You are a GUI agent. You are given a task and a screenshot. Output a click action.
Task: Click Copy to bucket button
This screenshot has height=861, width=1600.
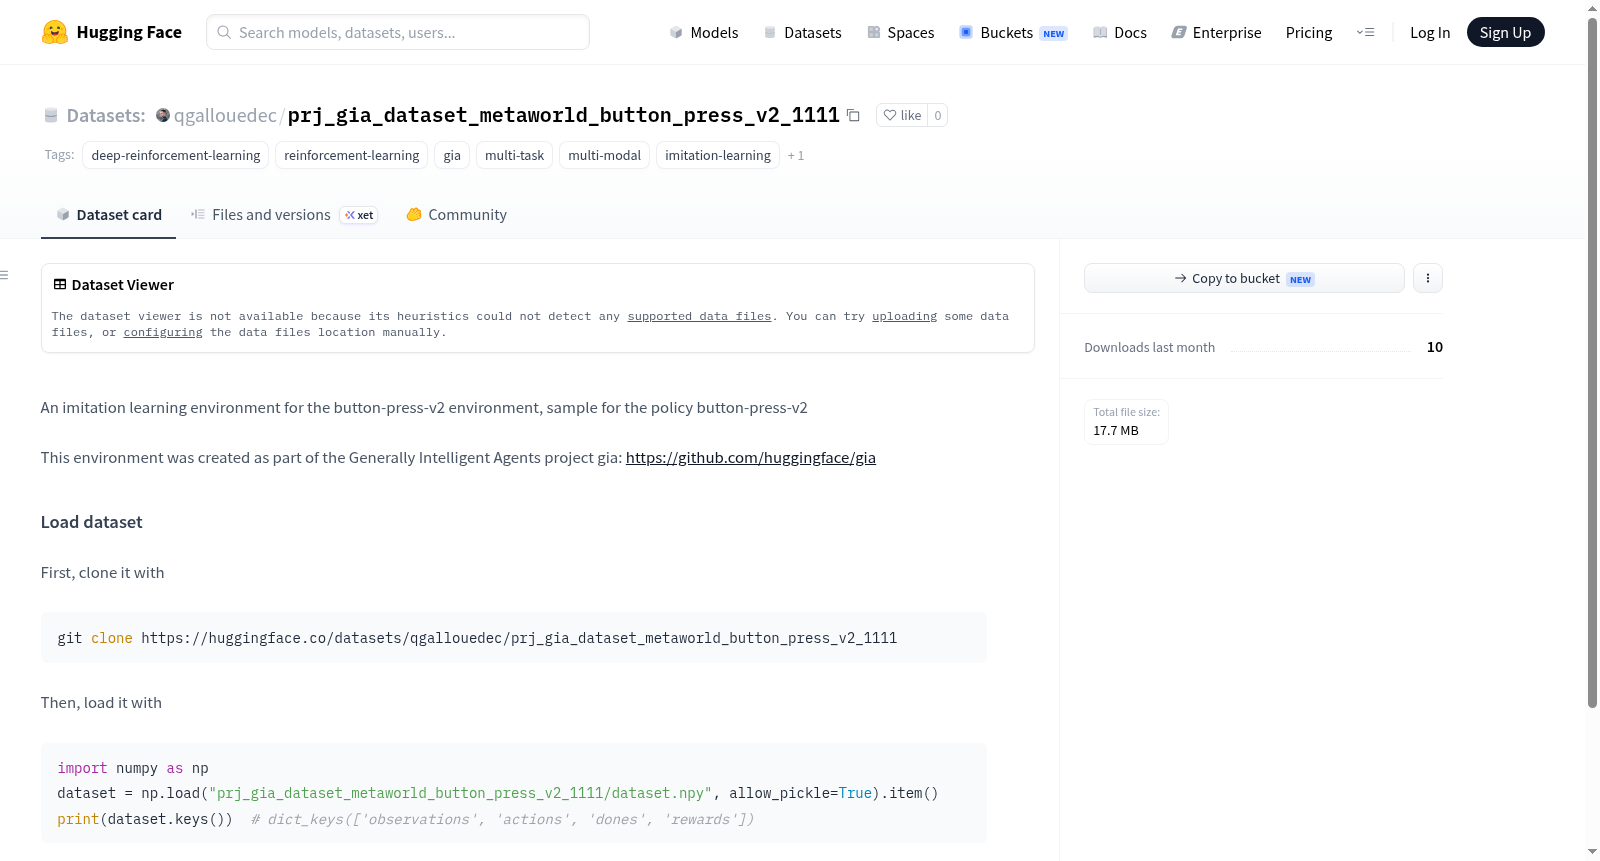pos(1244,278)
